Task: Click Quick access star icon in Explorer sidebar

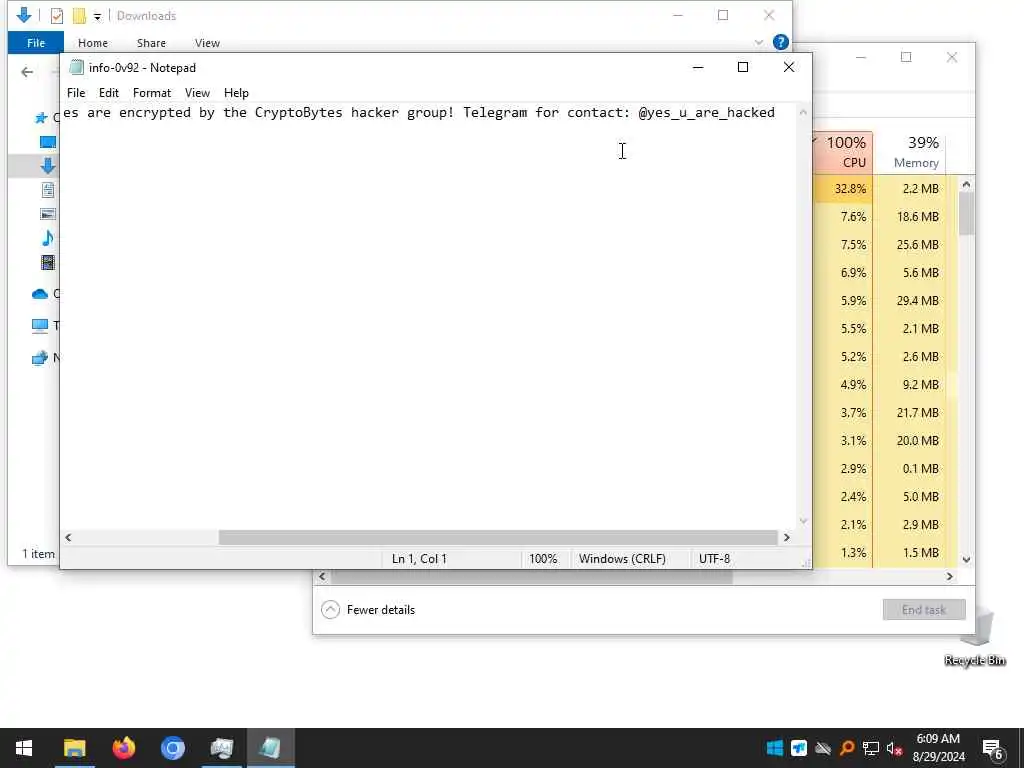Action: [40, 118]
